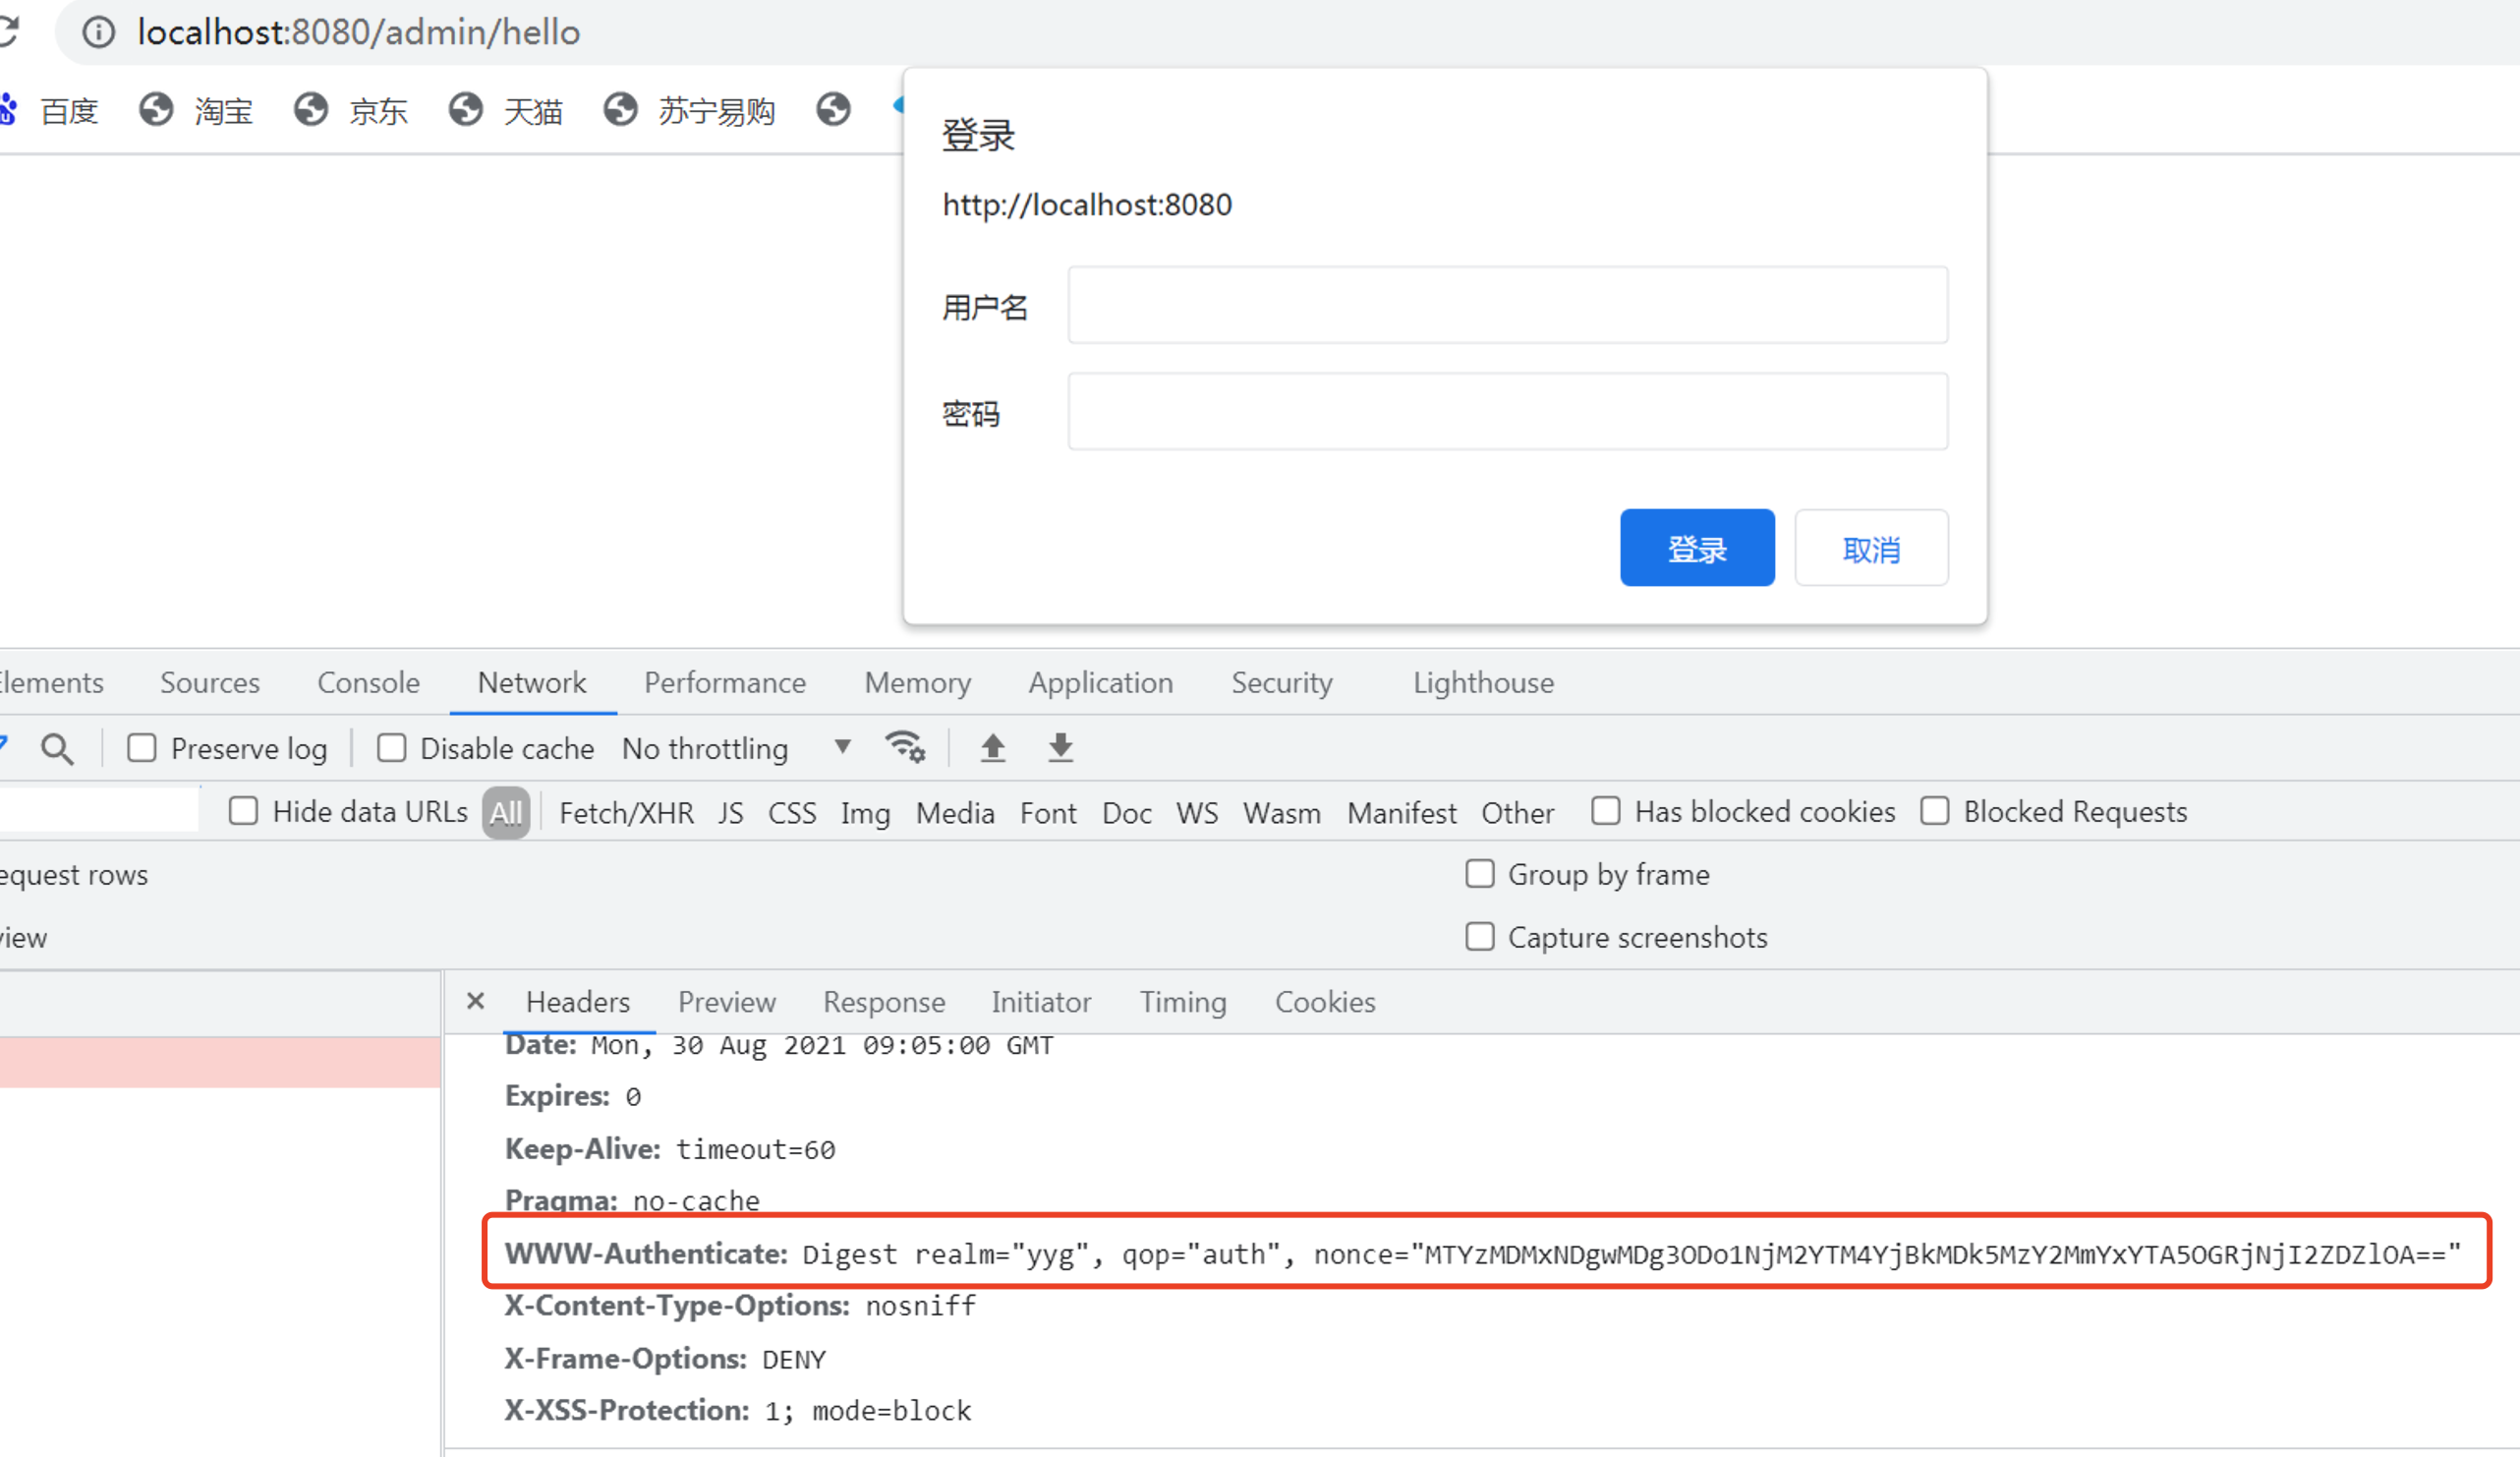2520x1457 pixels.
Task: Enable Capture screenshots checkbox
Action: pos(1479,937)
